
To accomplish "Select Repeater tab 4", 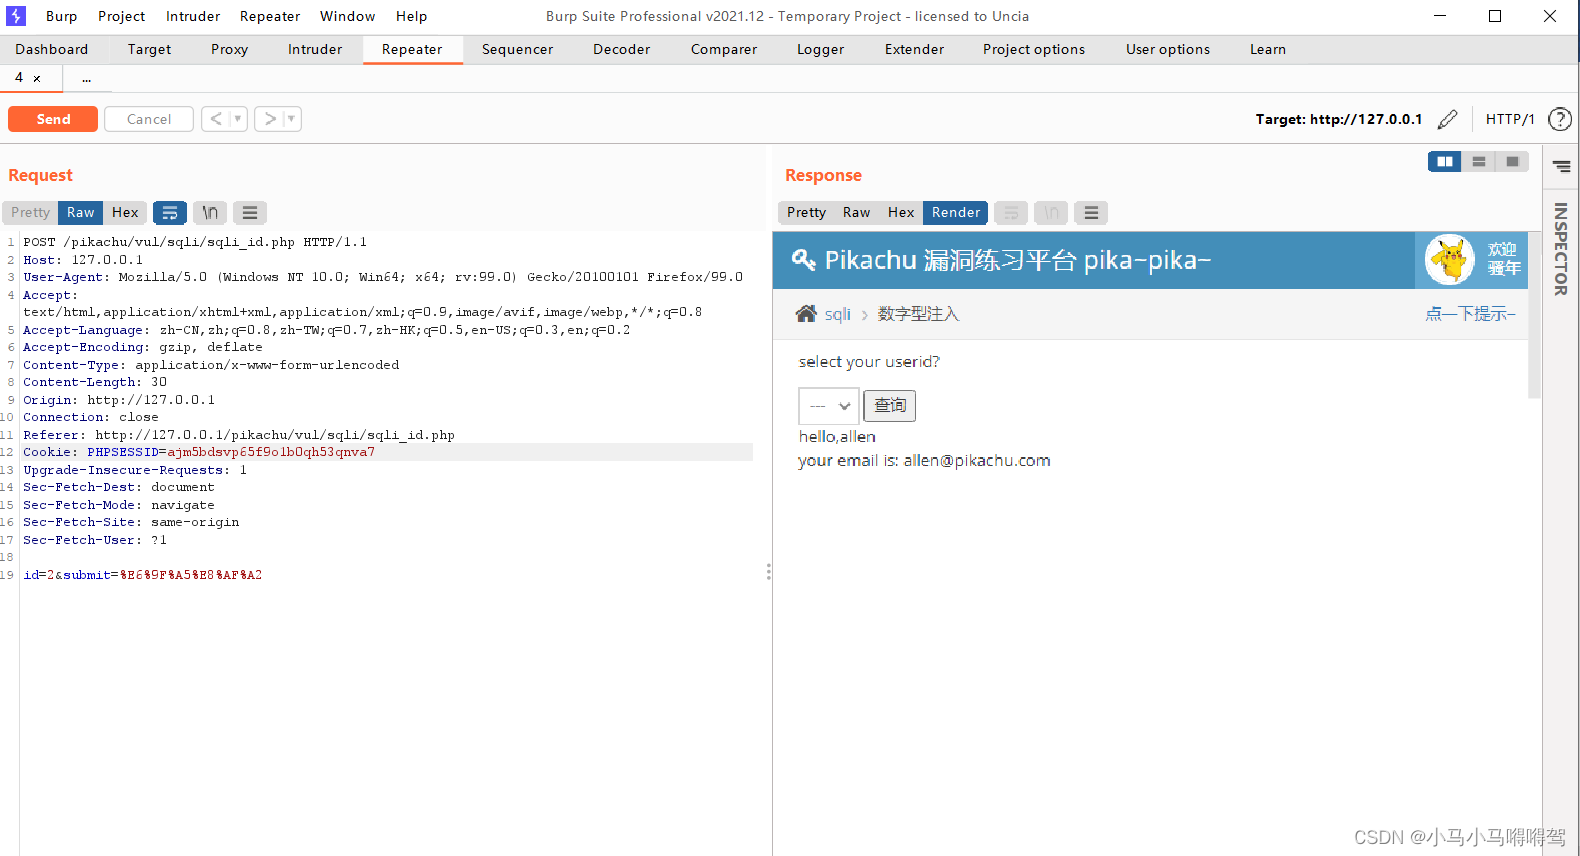I will (19, 78).
